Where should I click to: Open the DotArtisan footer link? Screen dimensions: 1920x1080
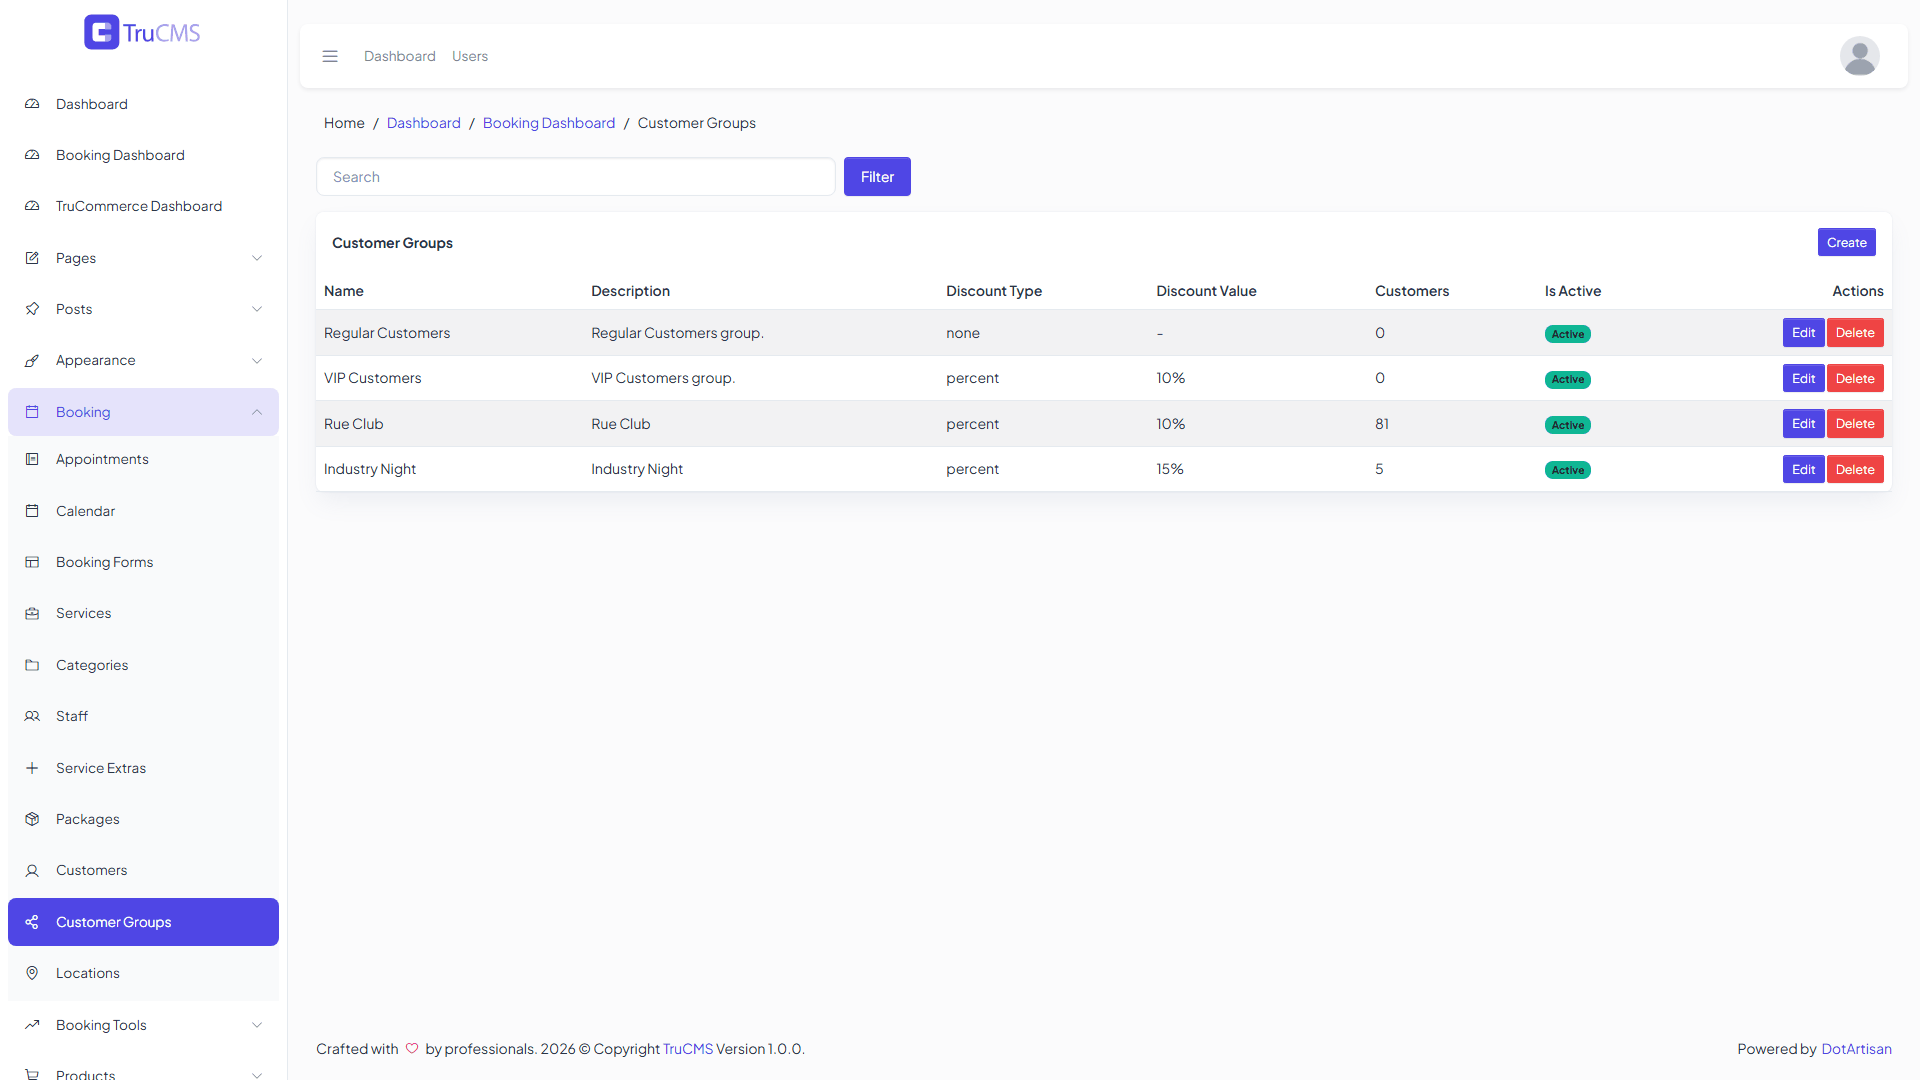(1856, 1049)
